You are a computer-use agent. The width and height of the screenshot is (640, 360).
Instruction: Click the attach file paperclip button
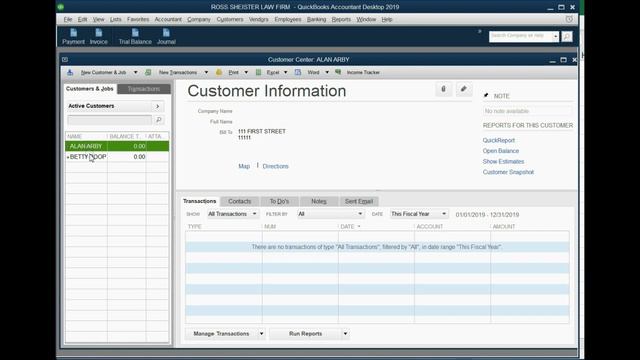coord(444,89)
